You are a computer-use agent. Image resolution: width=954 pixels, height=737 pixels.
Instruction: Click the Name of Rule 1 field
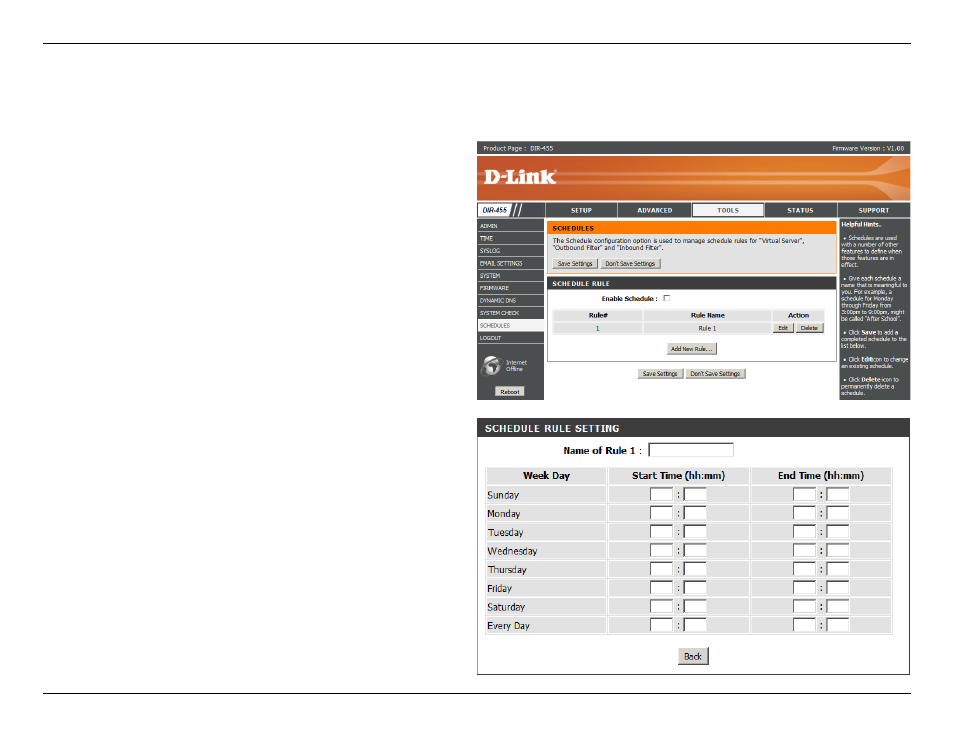(691, 450)
